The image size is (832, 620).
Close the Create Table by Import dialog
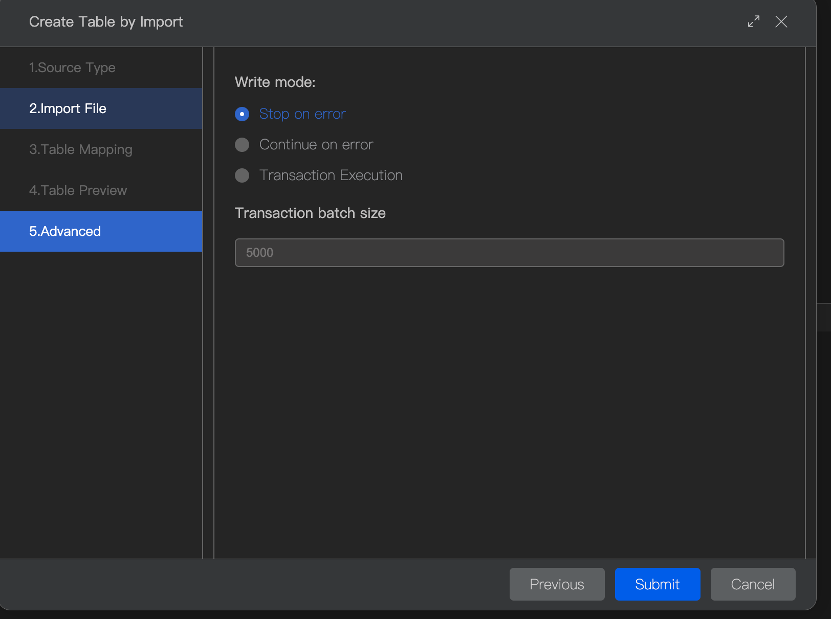click(x=782, y=21)
